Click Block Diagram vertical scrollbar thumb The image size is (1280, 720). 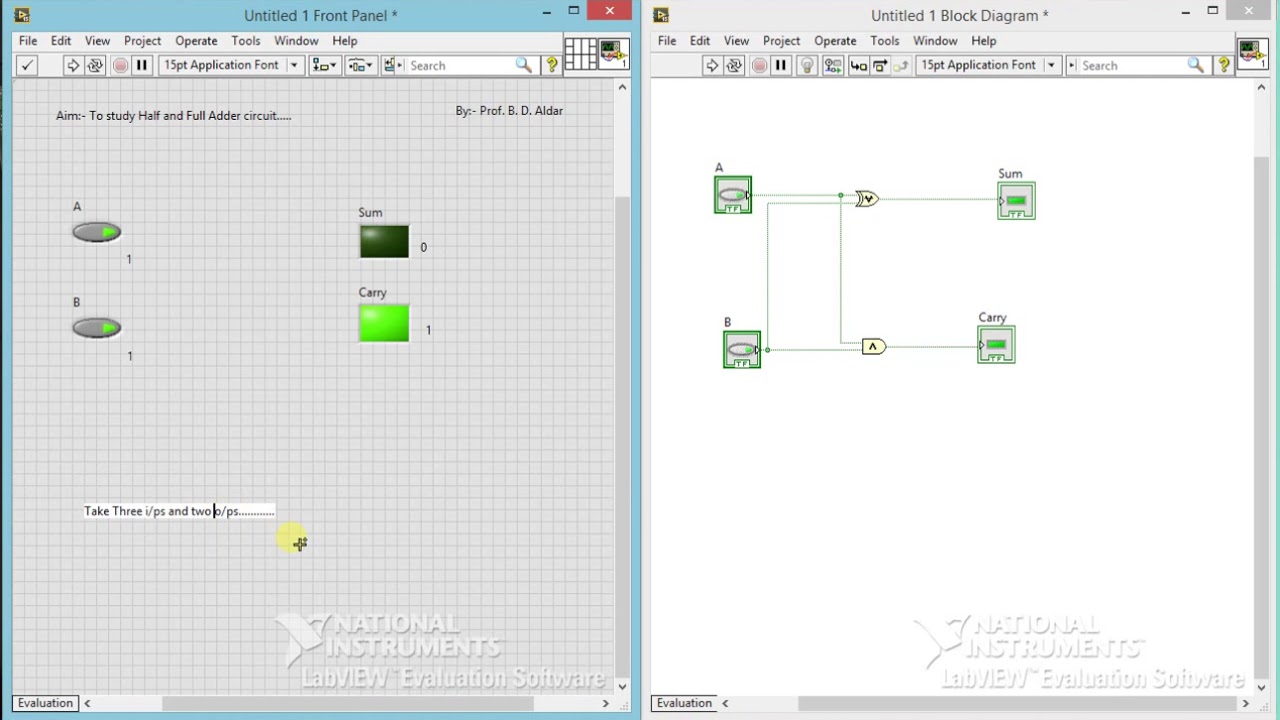[1261, 415]
